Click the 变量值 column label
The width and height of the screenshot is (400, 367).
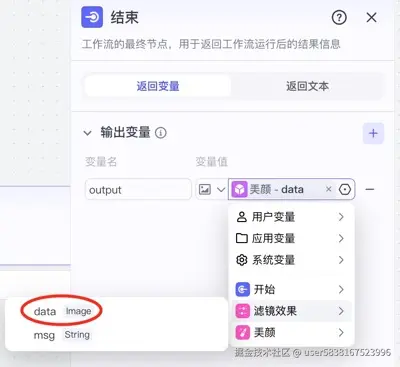click(x=212, y=162)
